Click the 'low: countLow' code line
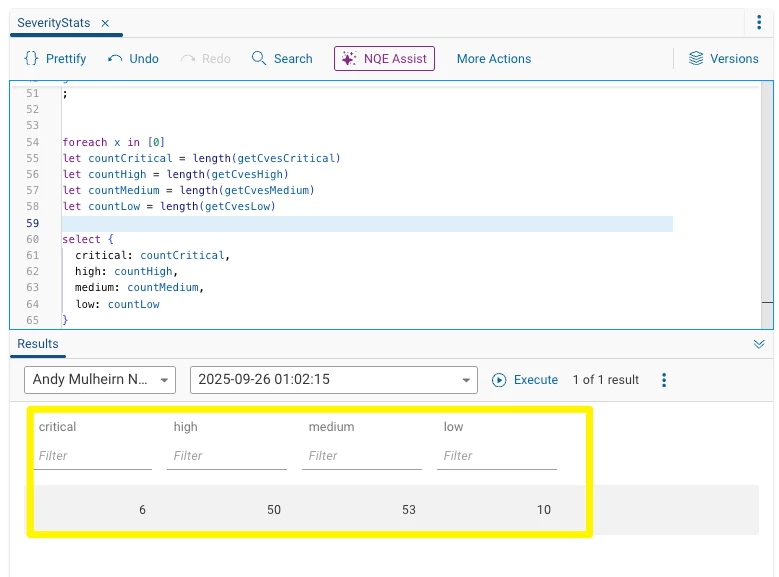The width and height of the screenshot is (779, 577). click(x=117, y=304)
